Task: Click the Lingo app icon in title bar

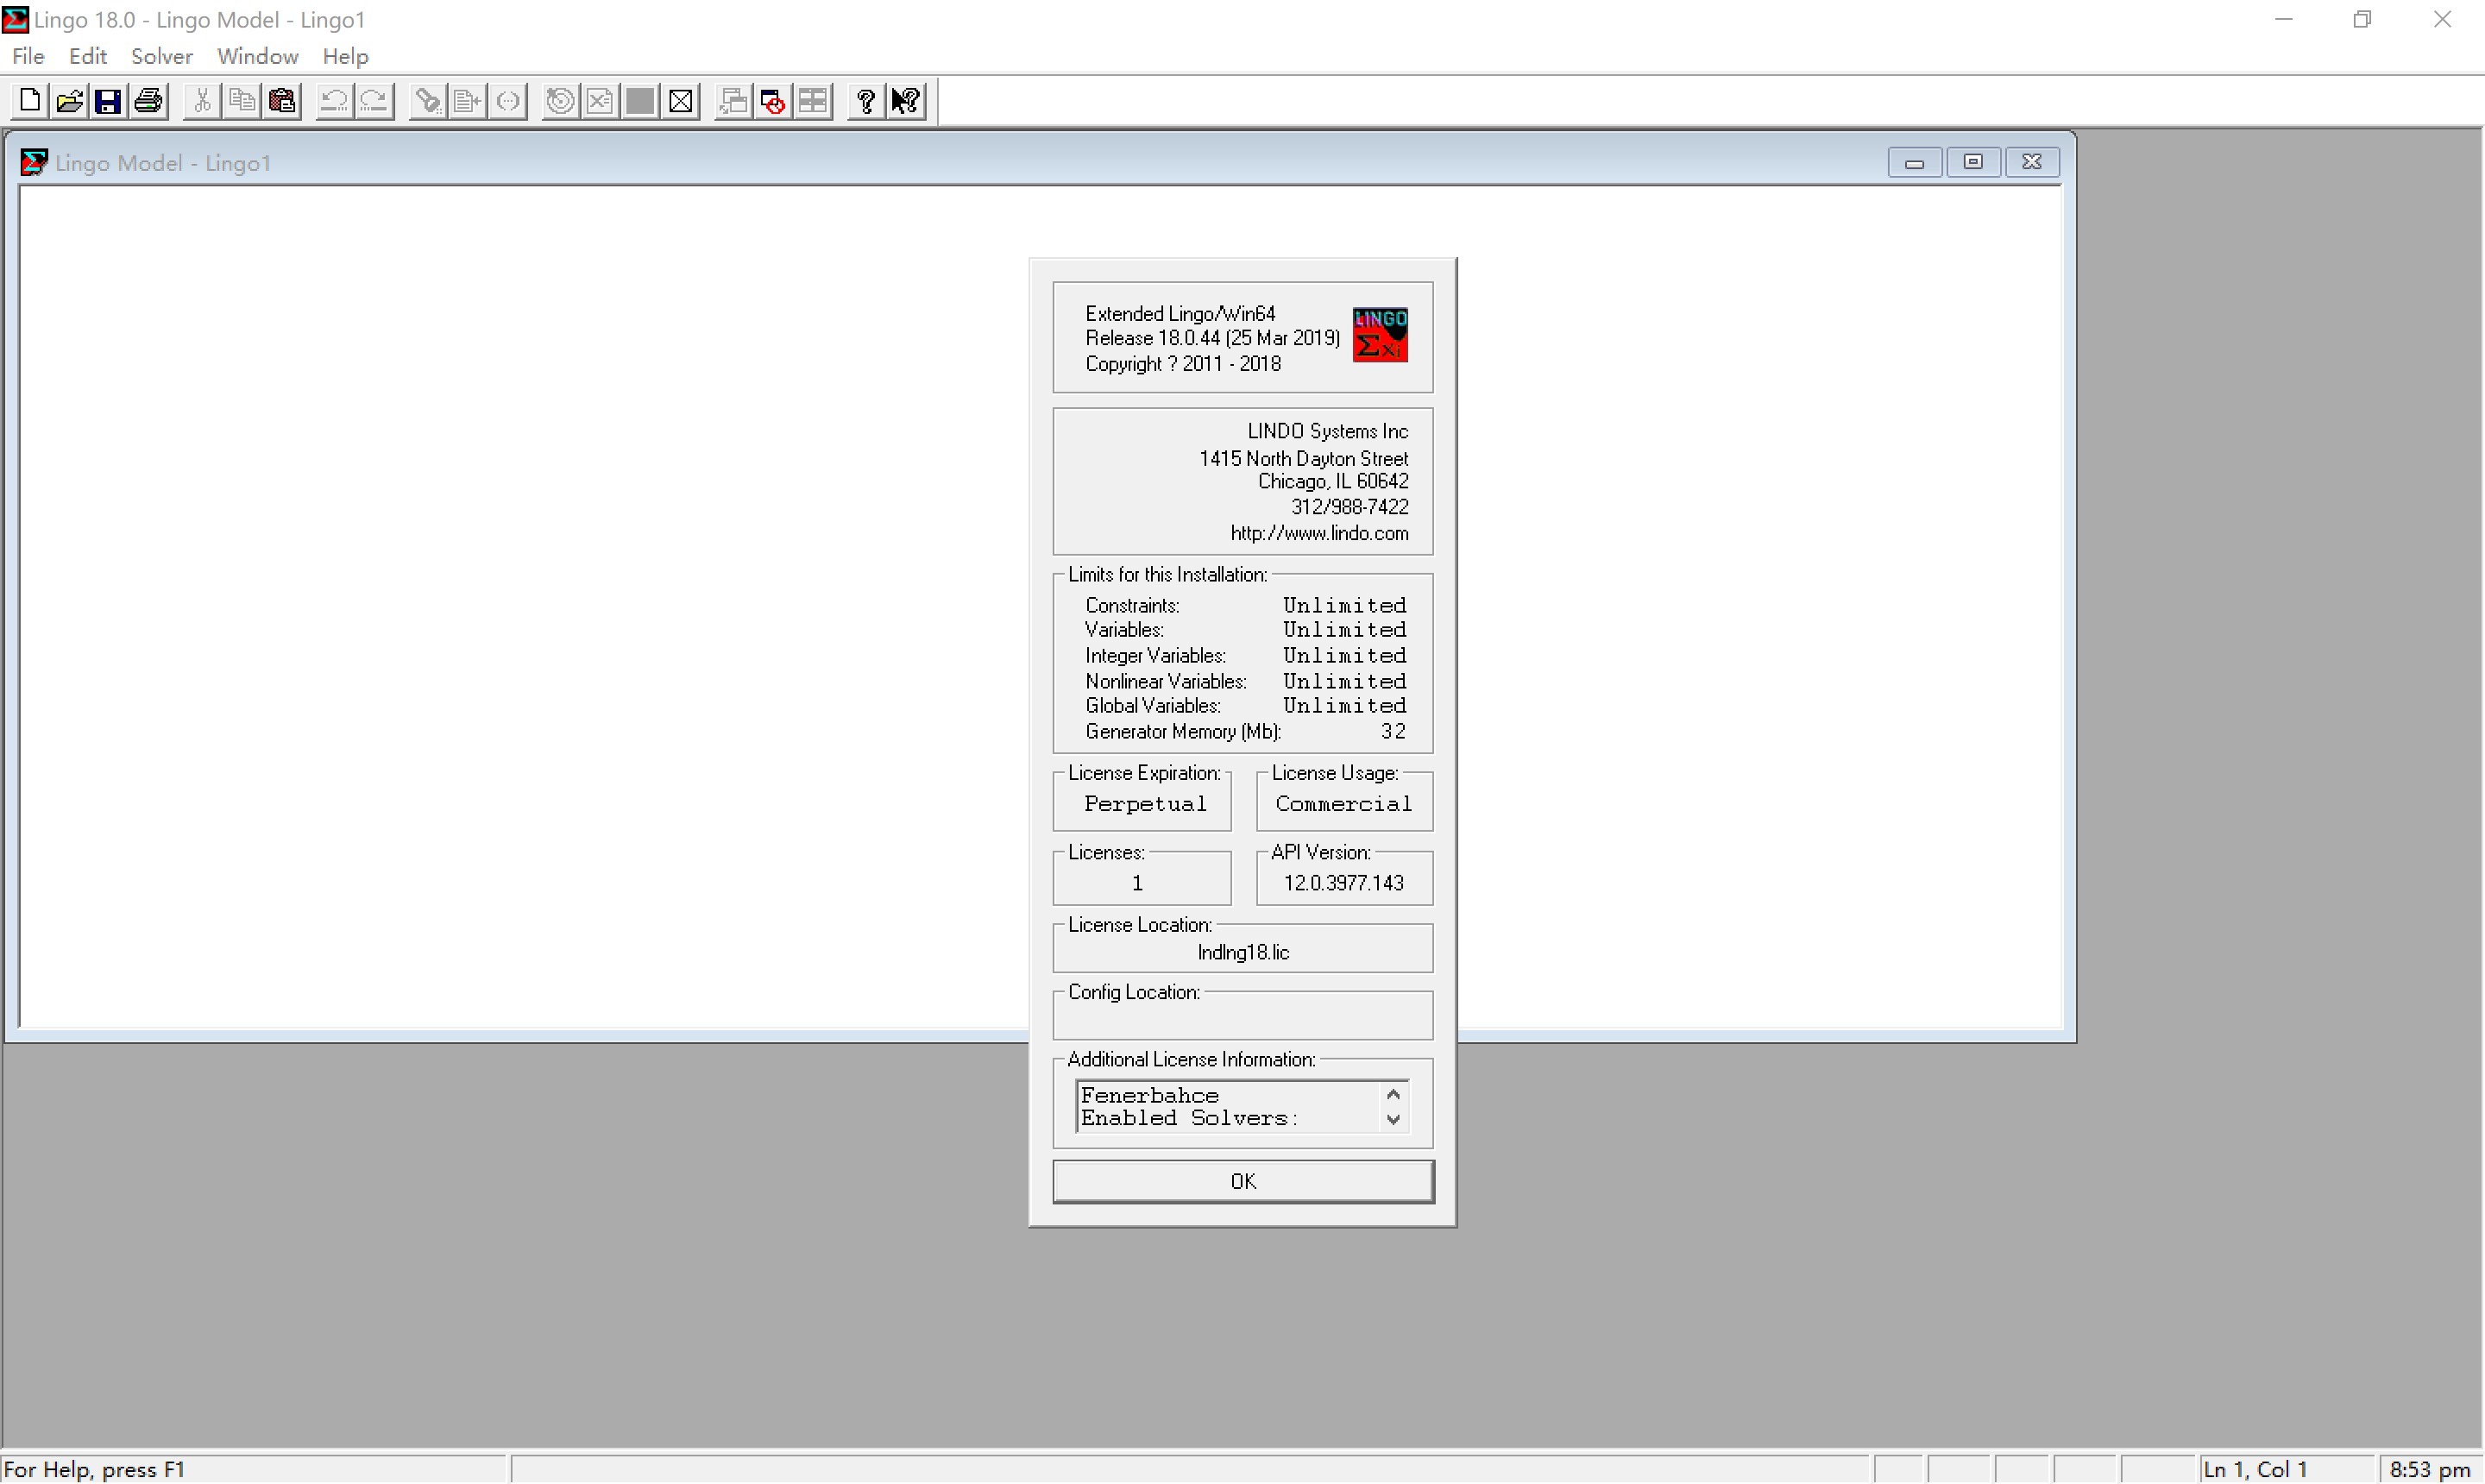Action: tap(15, 19)
